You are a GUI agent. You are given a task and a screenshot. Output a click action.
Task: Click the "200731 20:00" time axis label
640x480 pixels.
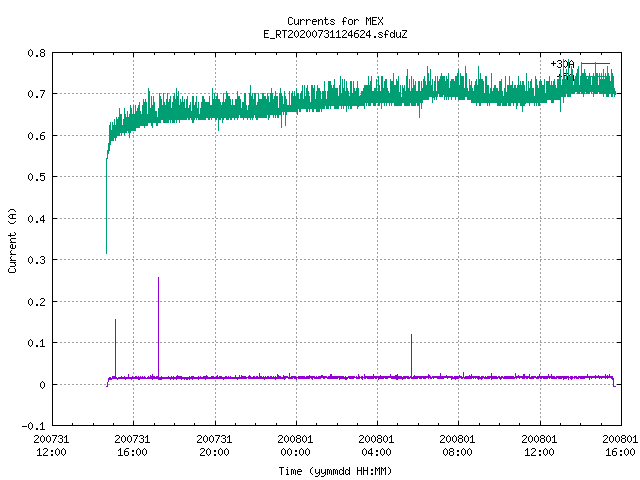point(214,446)
